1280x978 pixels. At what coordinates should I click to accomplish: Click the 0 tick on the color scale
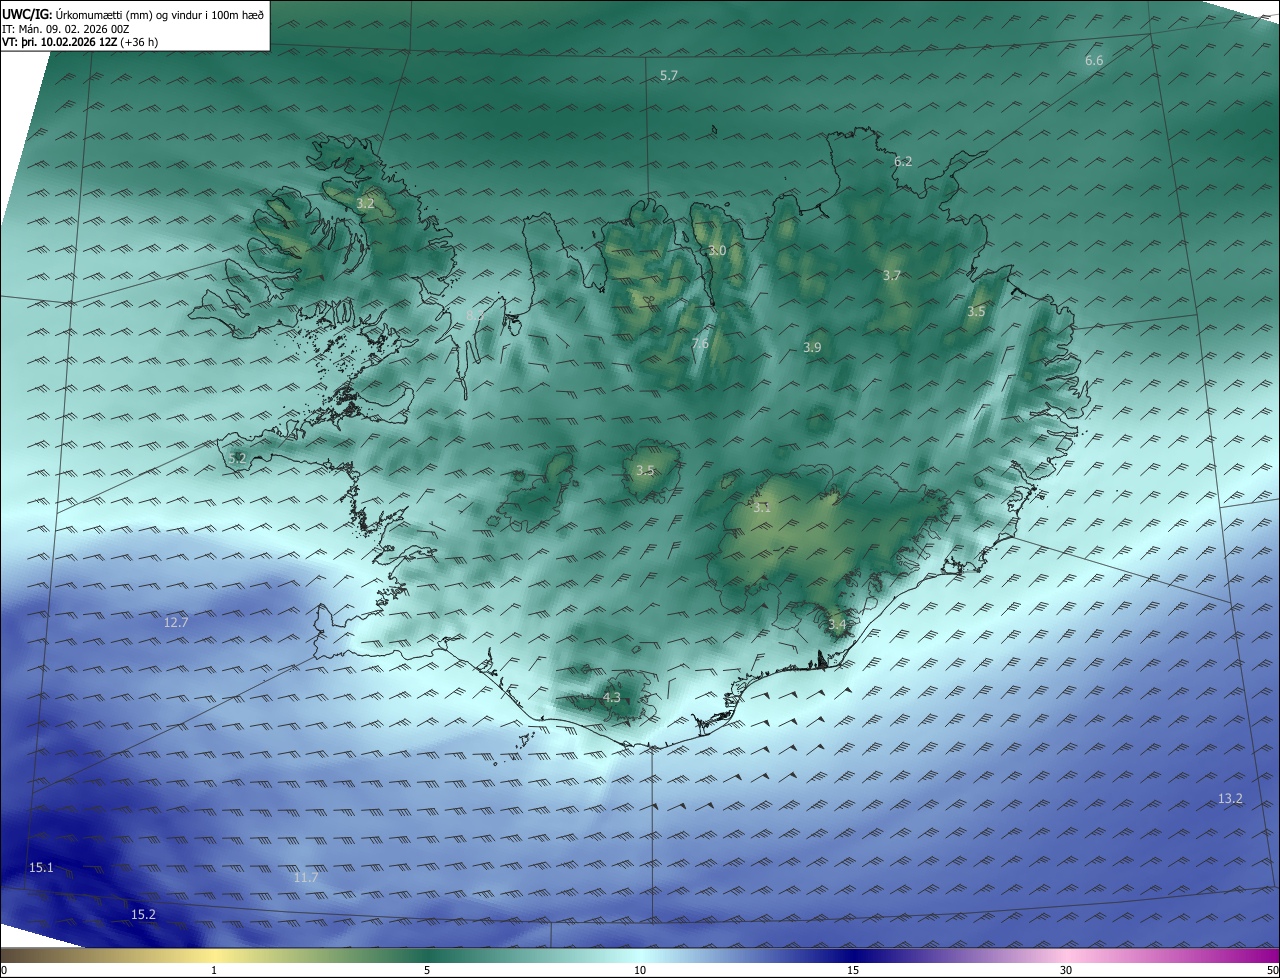(x=4, y=970)
